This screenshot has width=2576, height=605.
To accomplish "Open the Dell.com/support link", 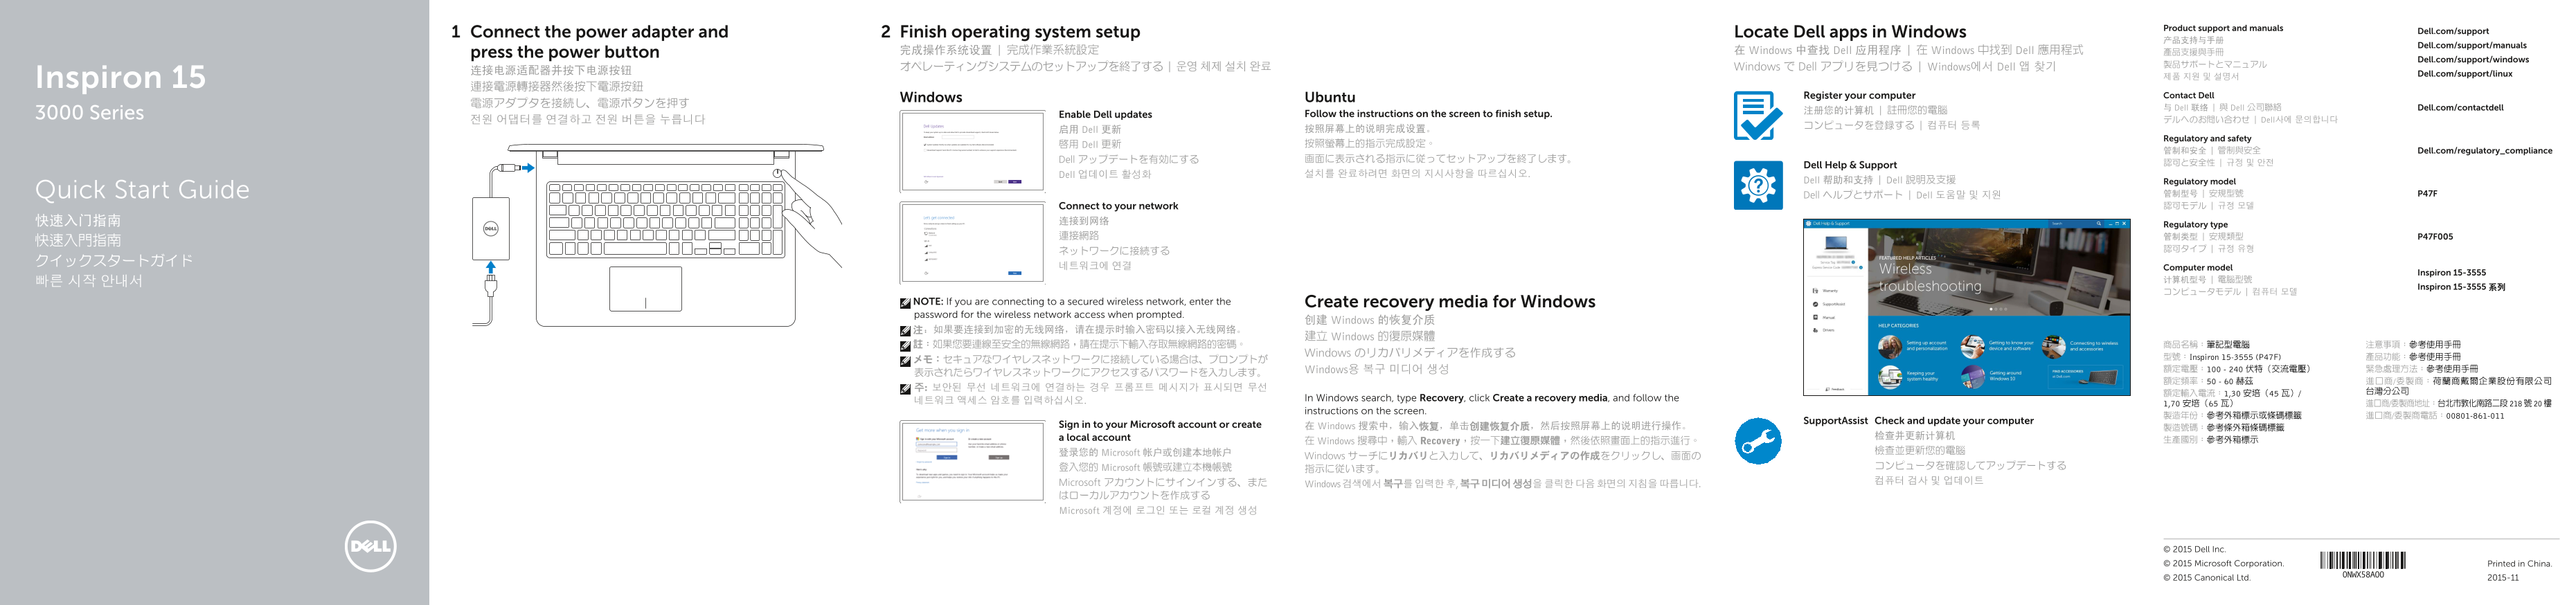I will click(2453, 31).
